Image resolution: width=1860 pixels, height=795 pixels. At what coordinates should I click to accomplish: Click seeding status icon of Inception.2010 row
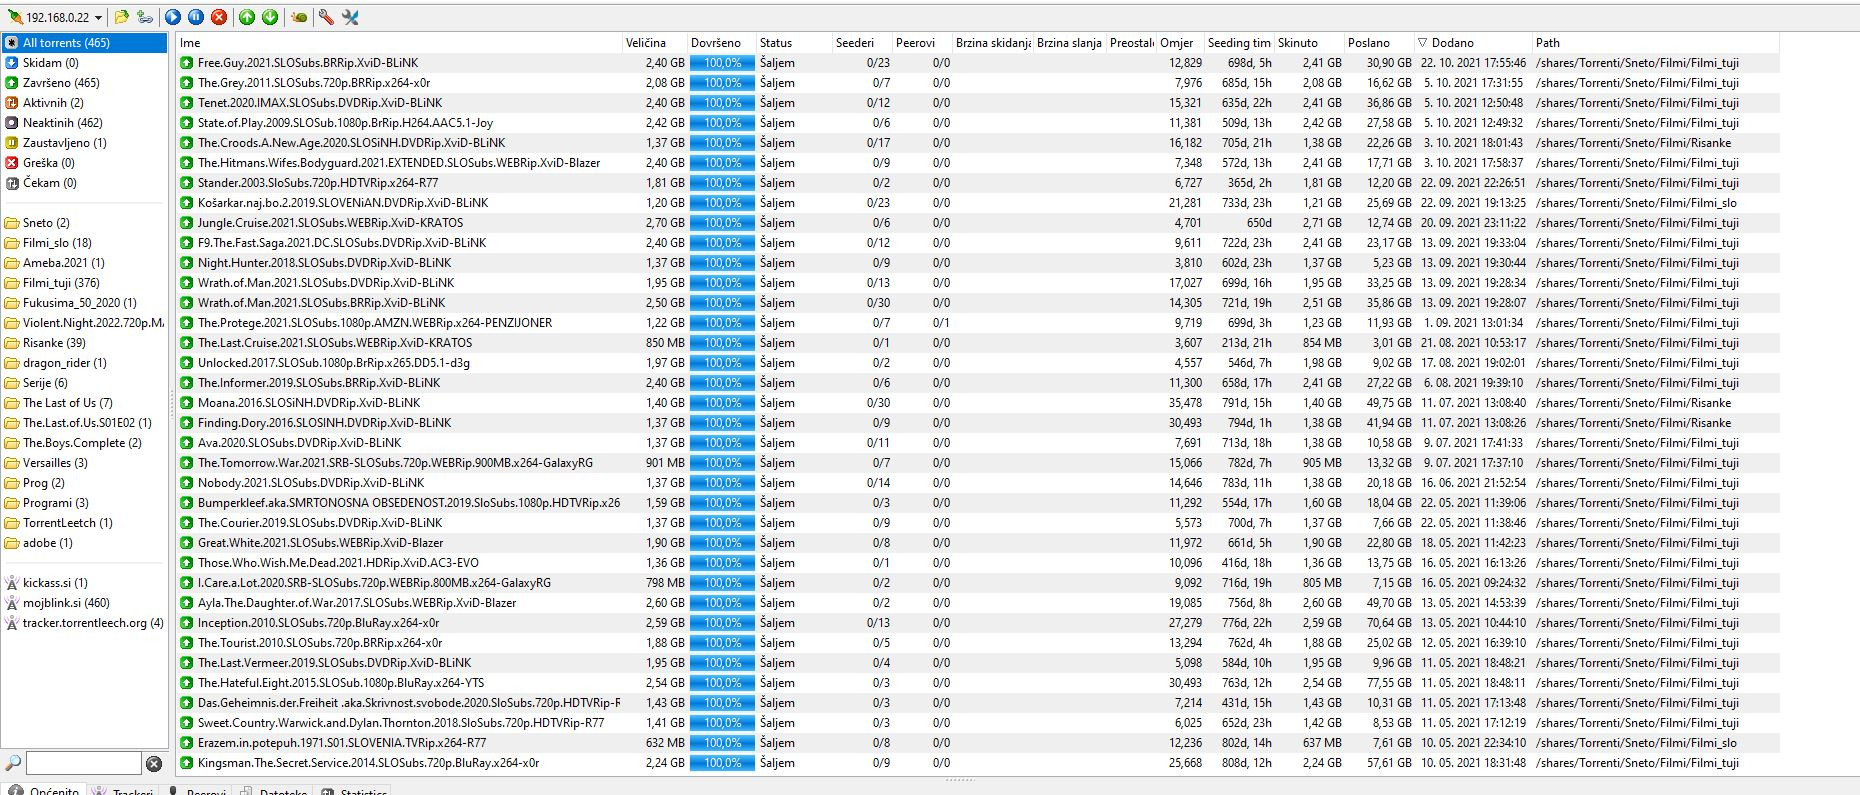click(x=187, y=623)
